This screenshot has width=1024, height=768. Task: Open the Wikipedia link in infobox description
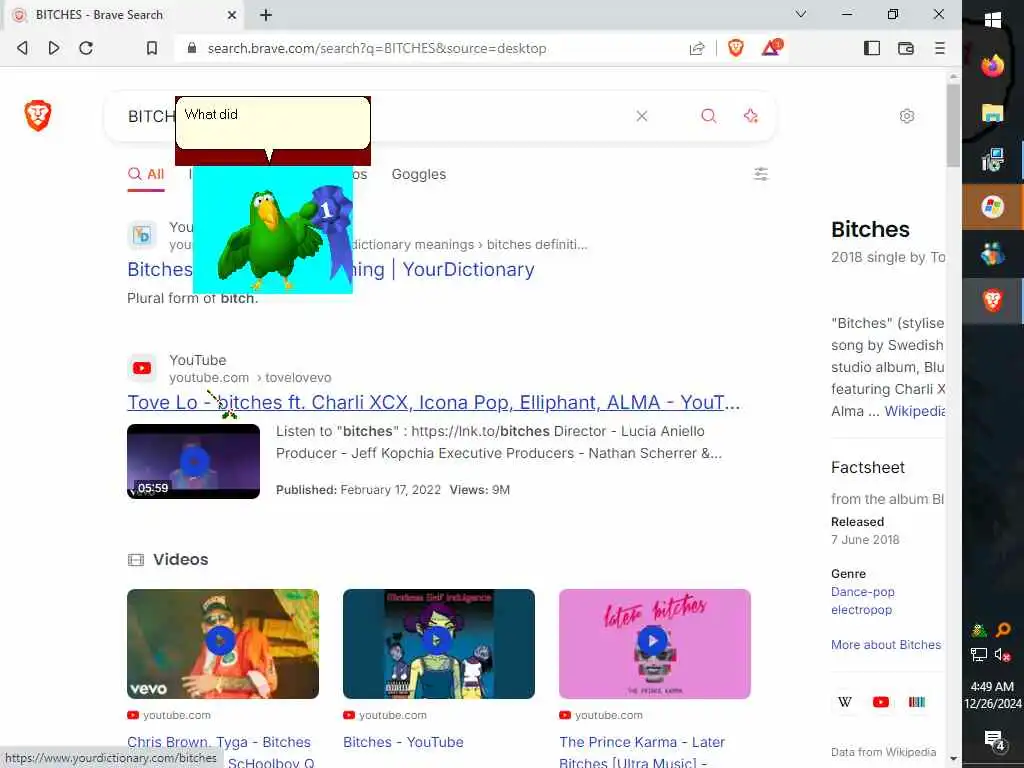coord(914,411)
